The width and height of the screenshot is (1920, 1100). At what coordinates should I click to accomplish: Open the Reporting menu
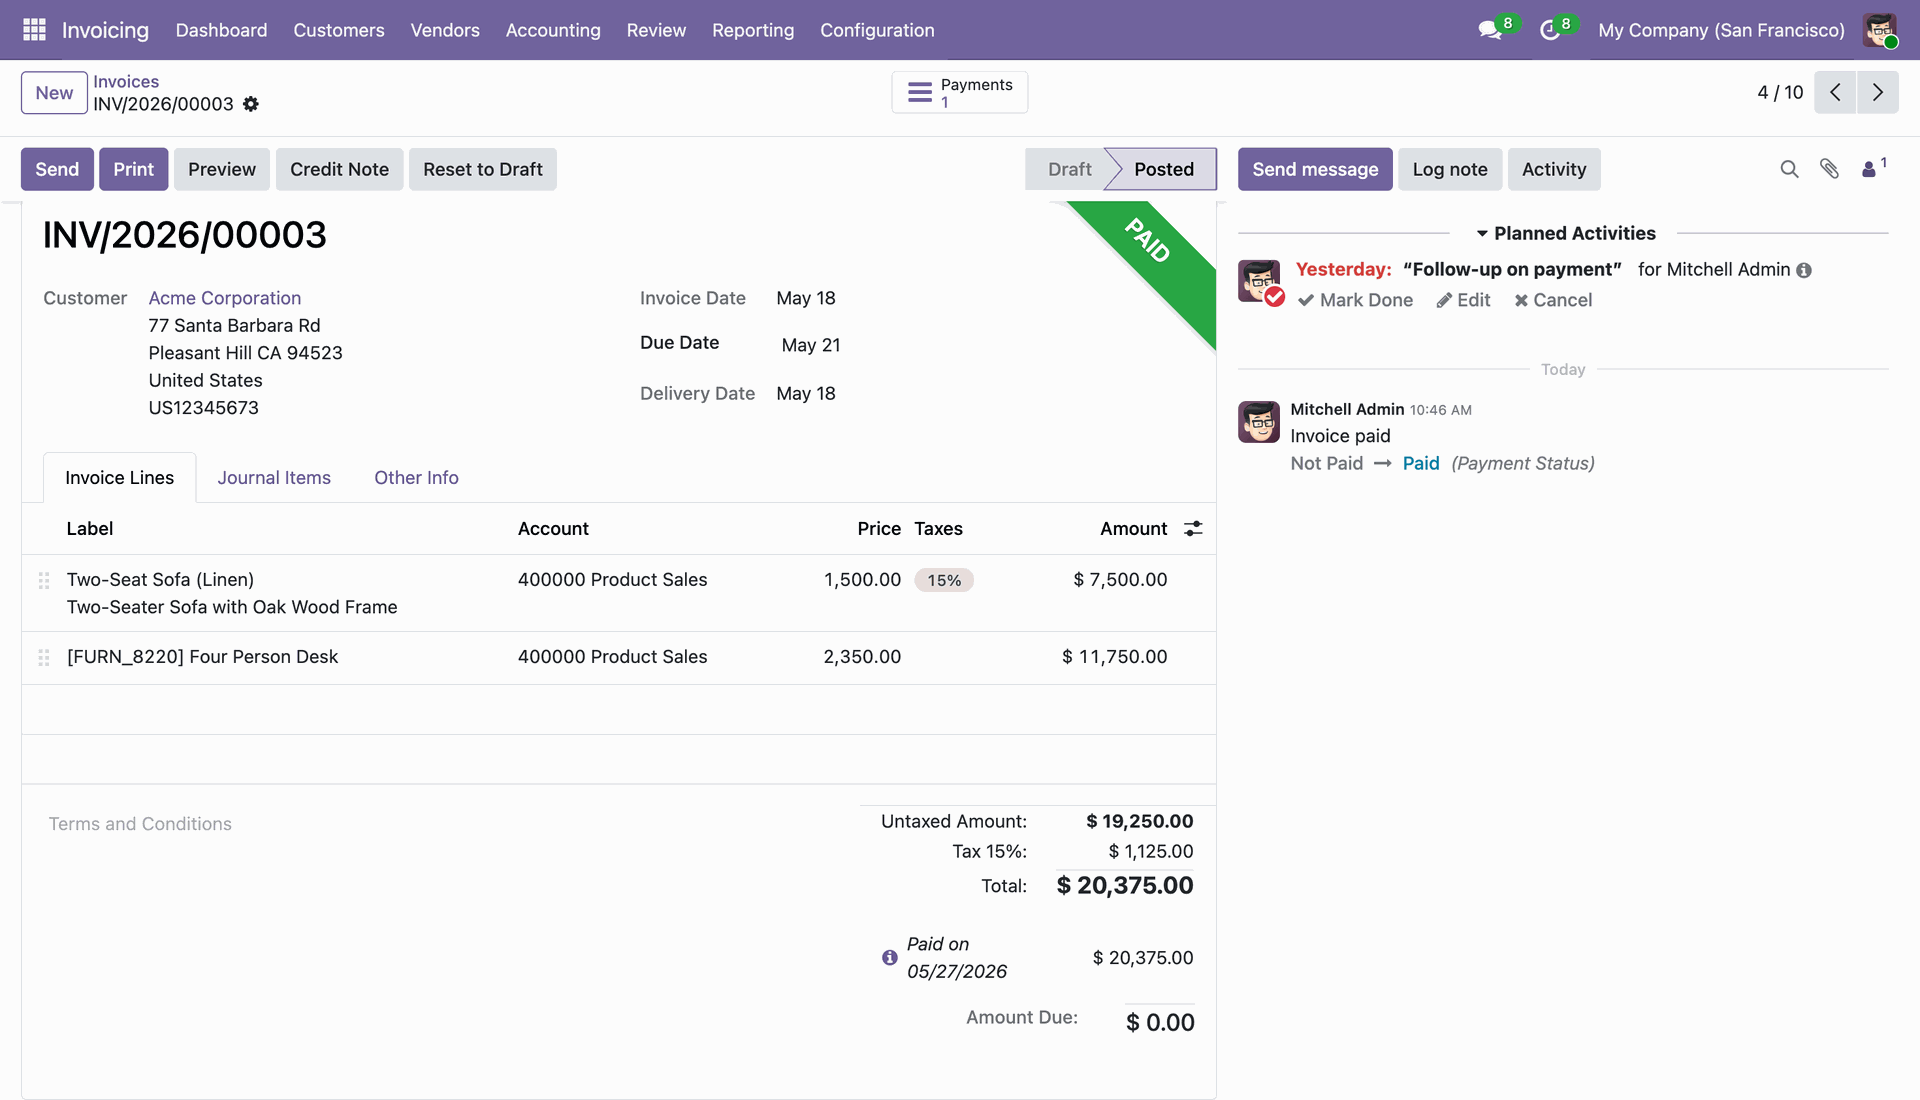(753, 30)
